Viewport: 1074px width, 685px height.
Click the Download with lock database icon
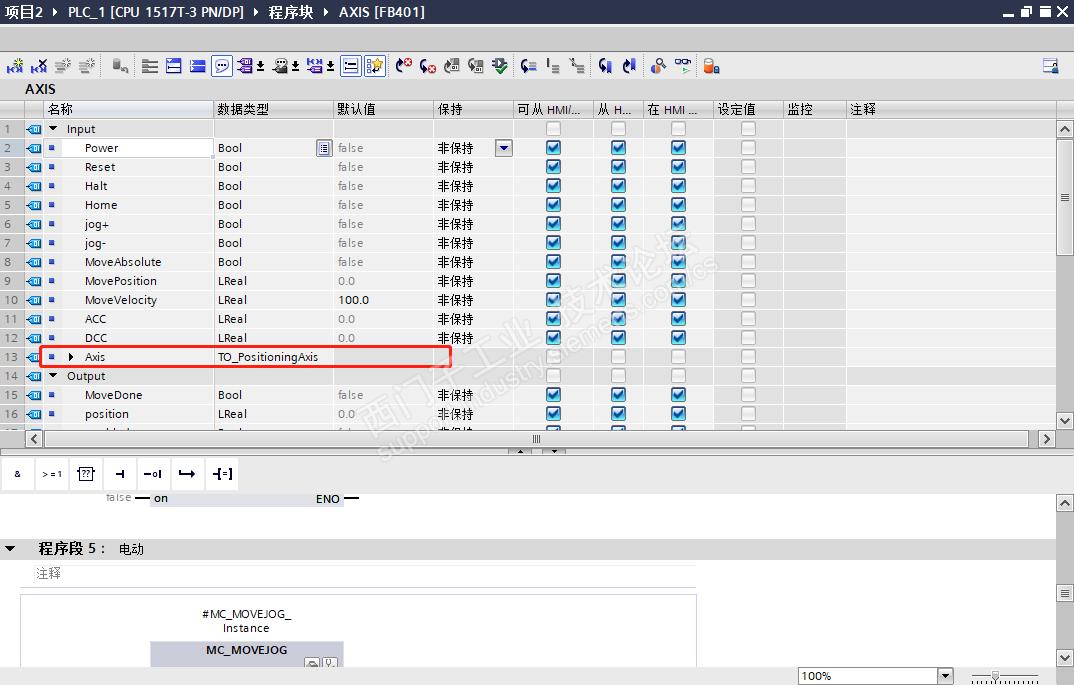(x=711, y=66)
